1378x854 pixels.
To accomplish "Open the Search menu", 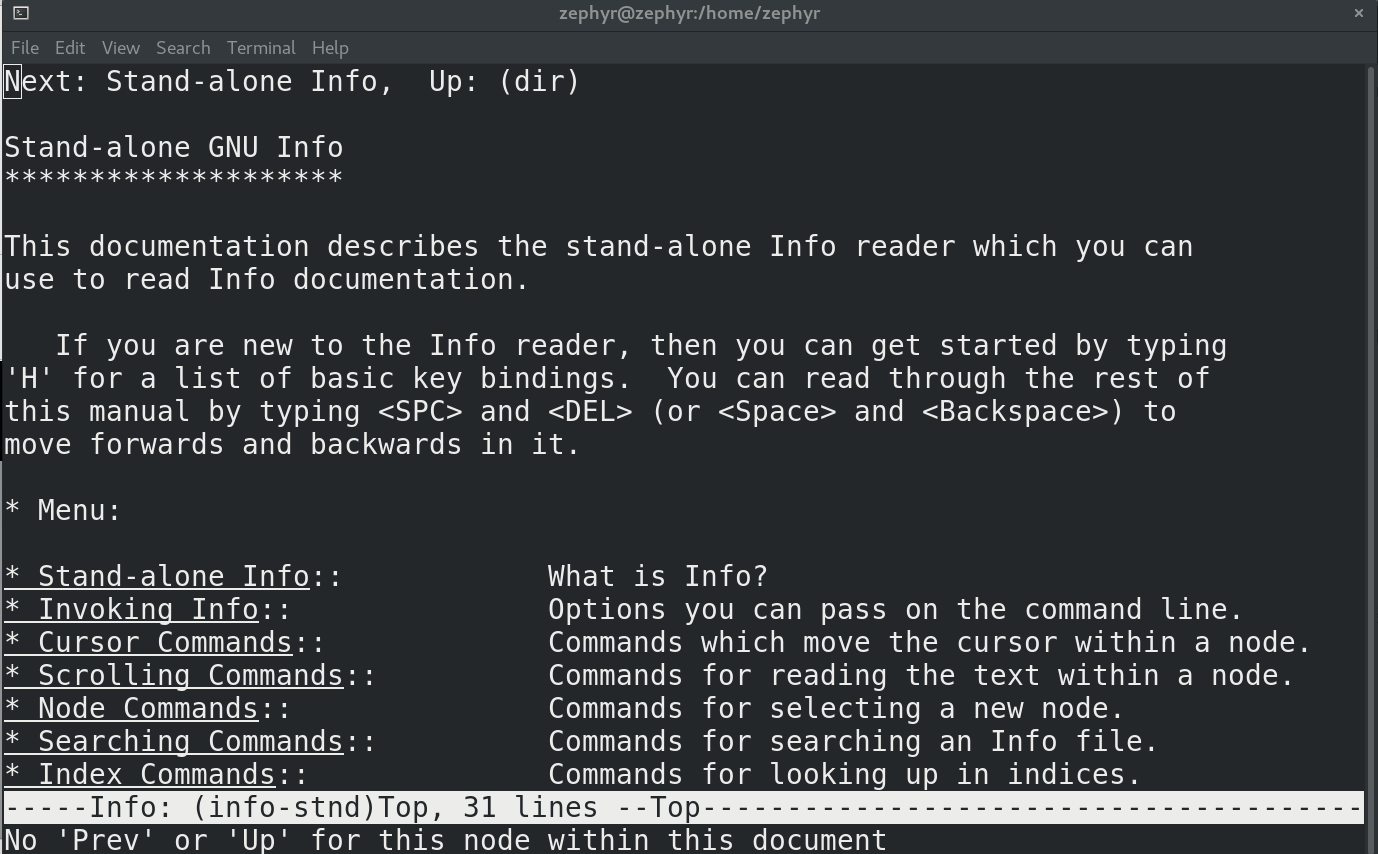I will 183,48.
